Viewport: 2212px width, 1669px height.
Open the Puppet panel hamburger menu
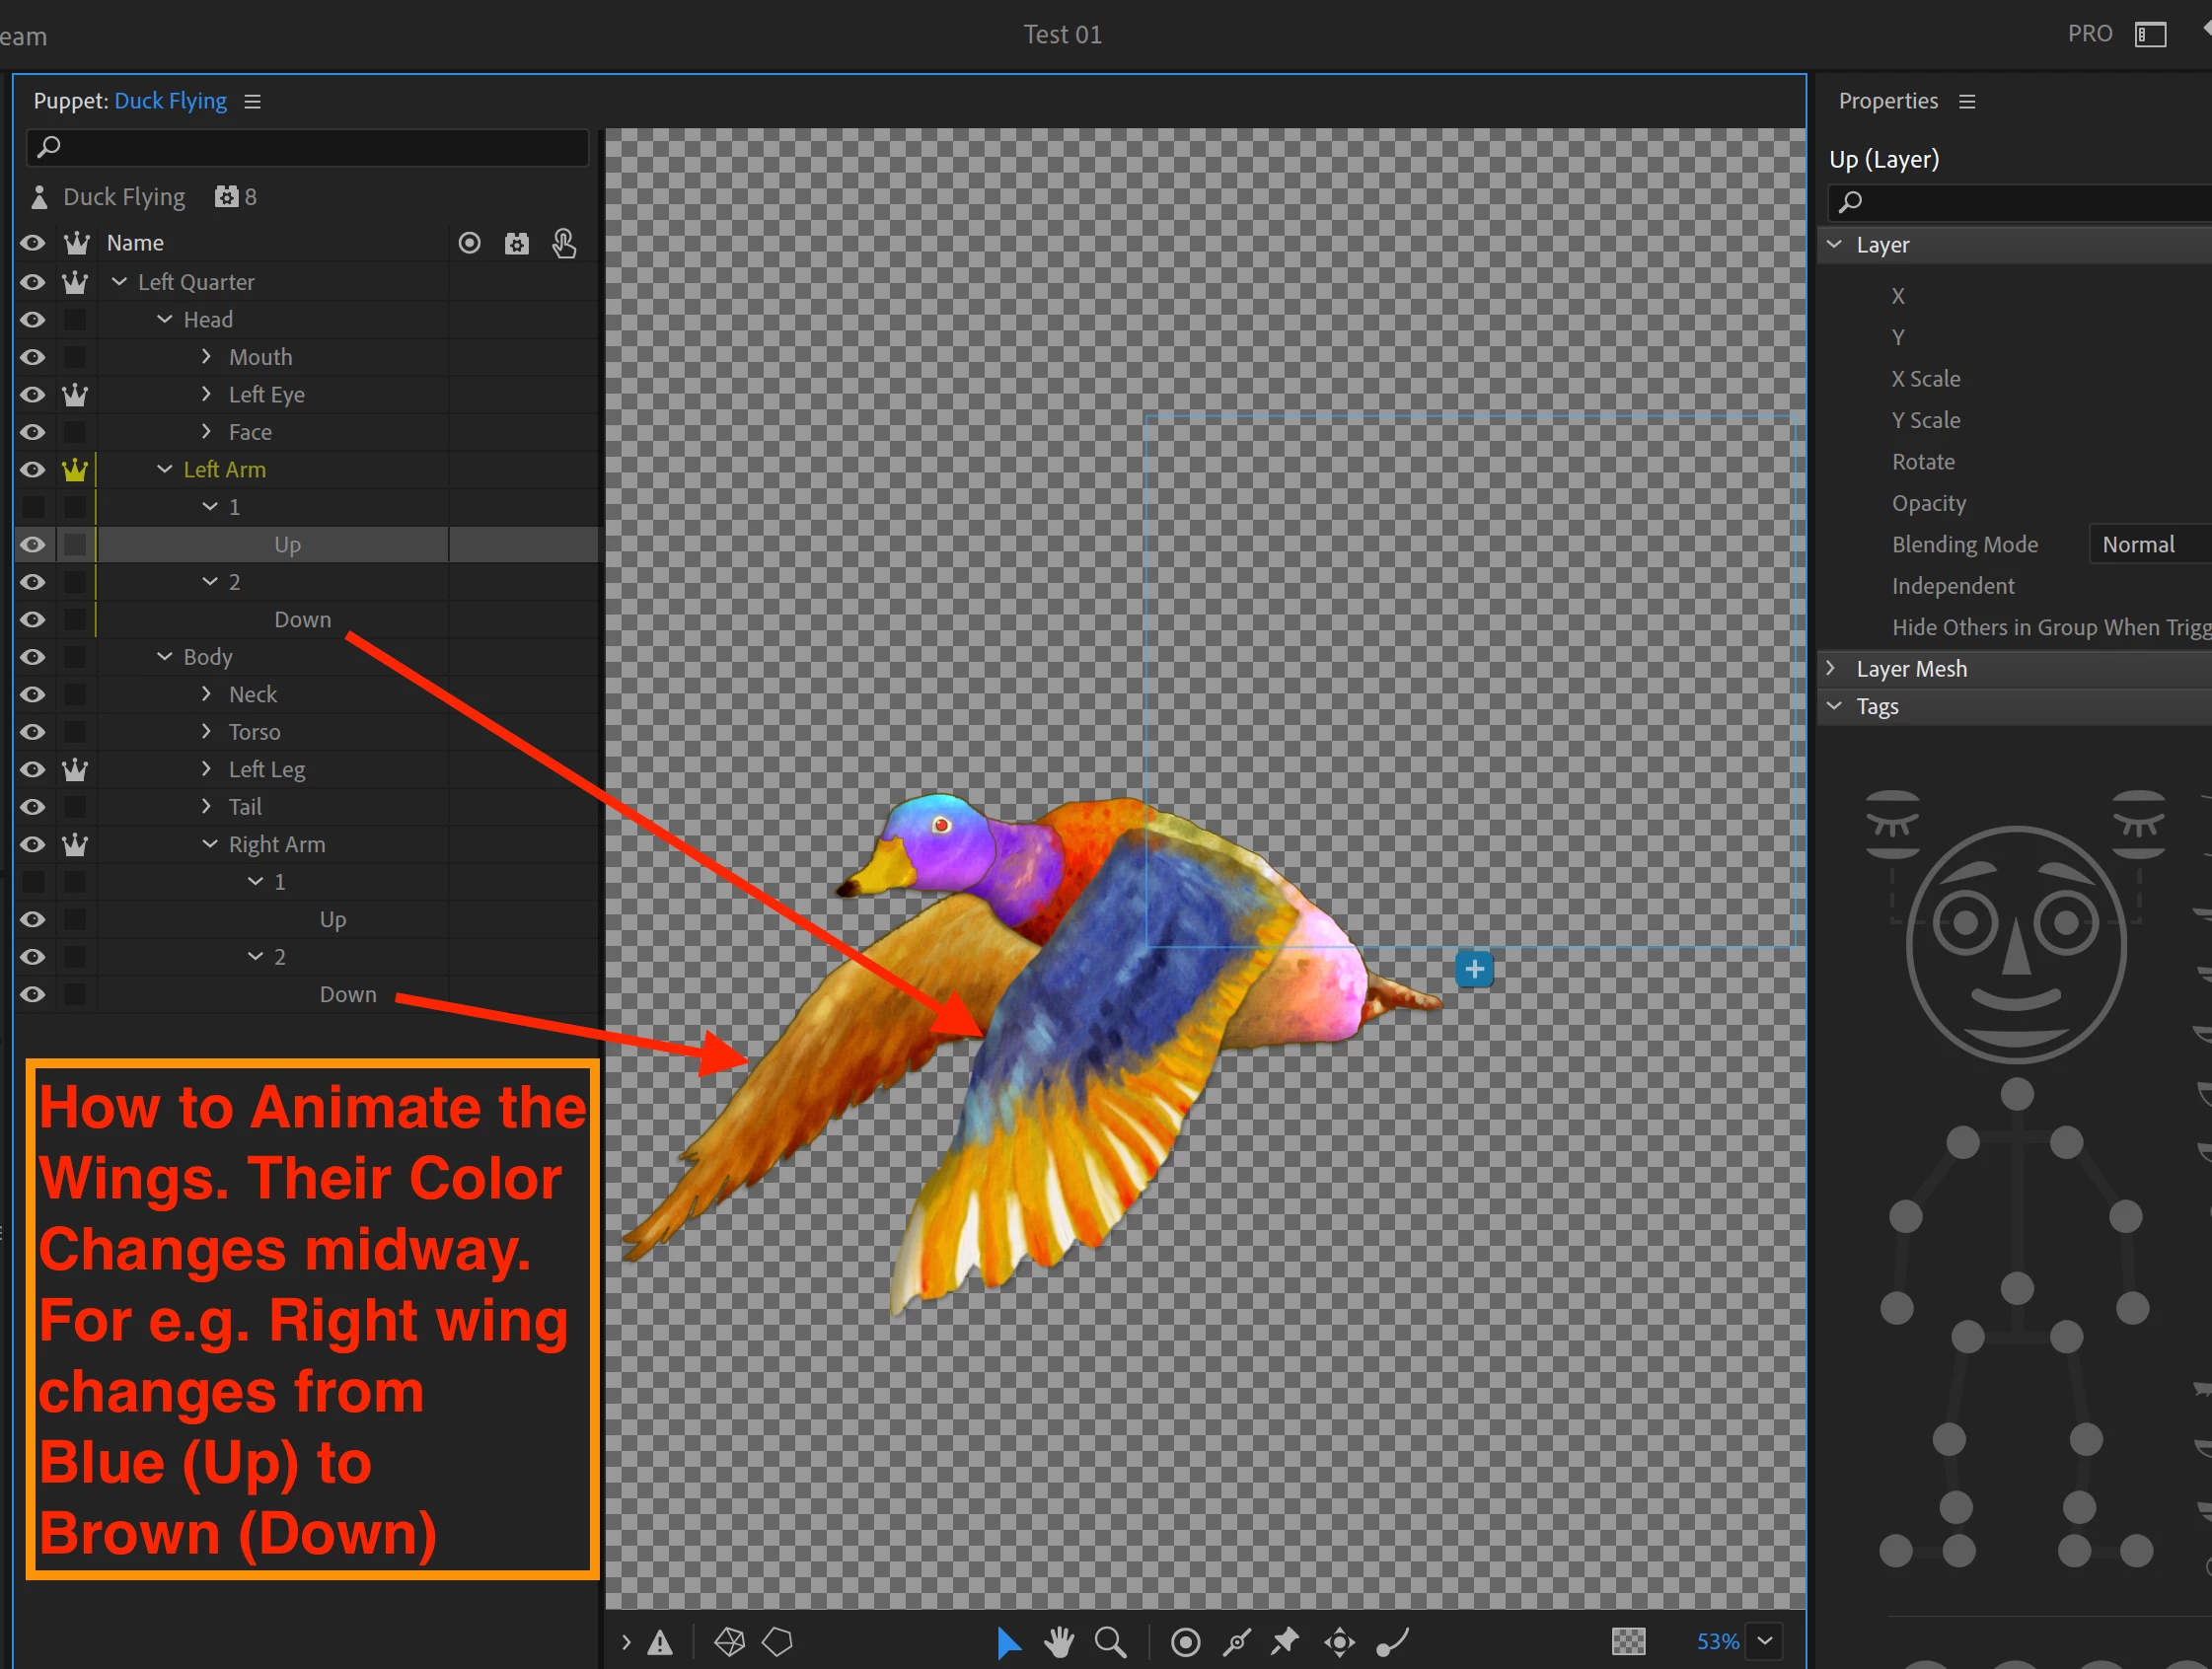tap(253, 102)
